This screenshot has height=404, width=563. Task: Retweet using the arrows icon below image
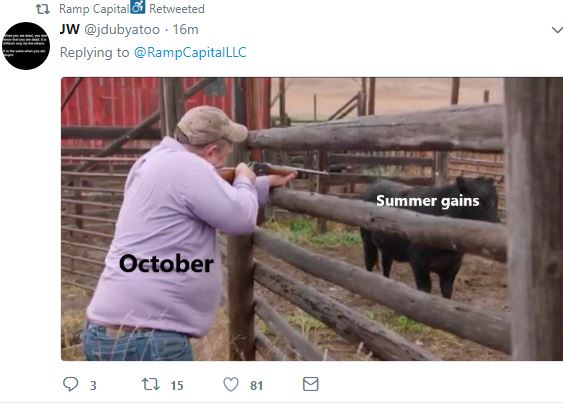[150, 384]
